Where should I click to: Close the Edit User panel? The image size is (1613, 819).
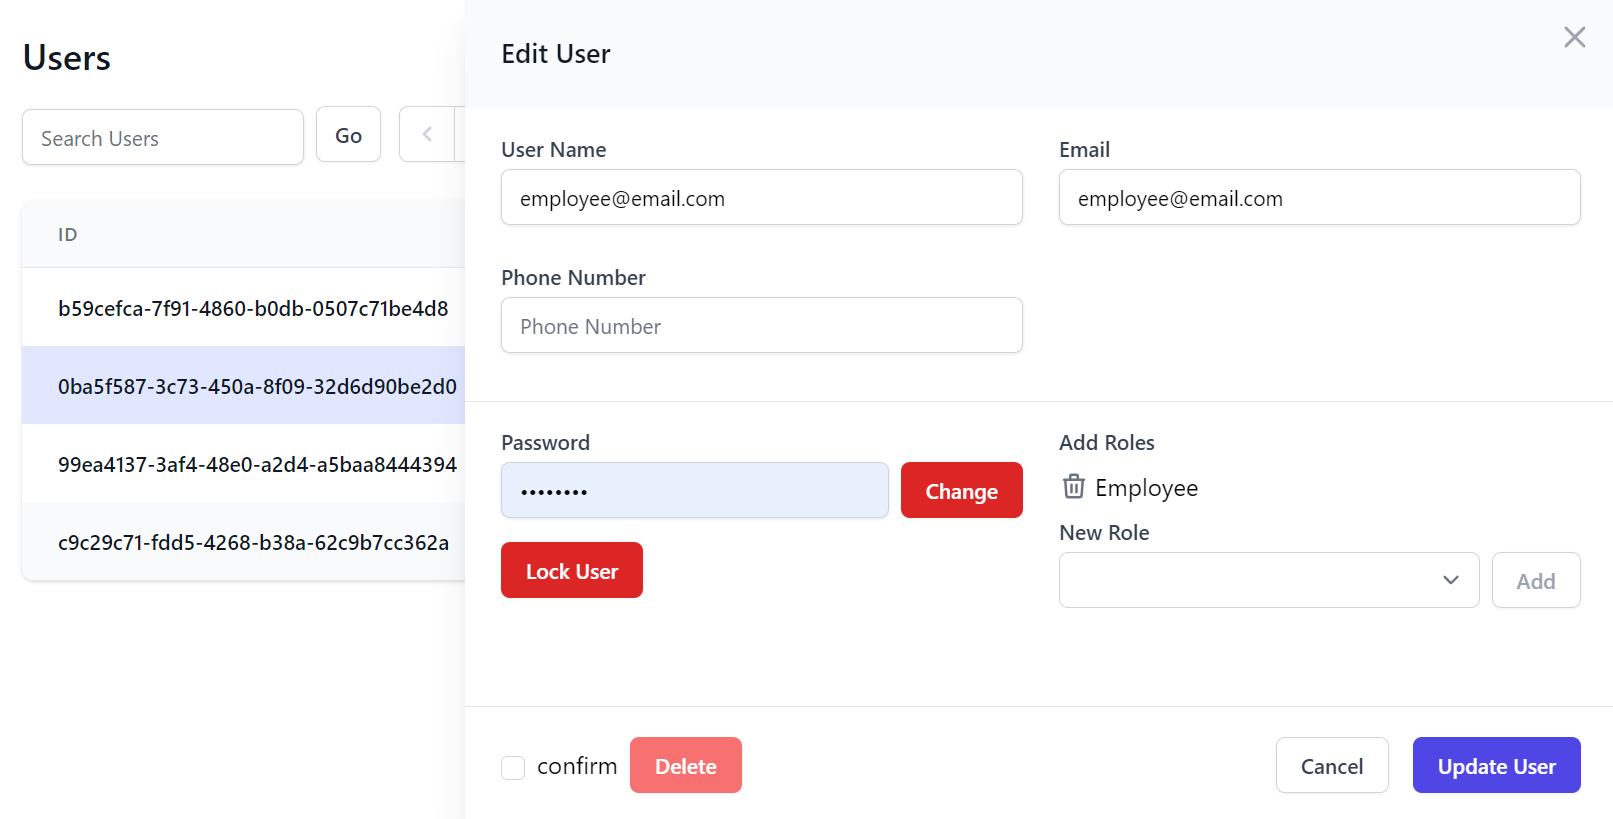point(1574,37)
